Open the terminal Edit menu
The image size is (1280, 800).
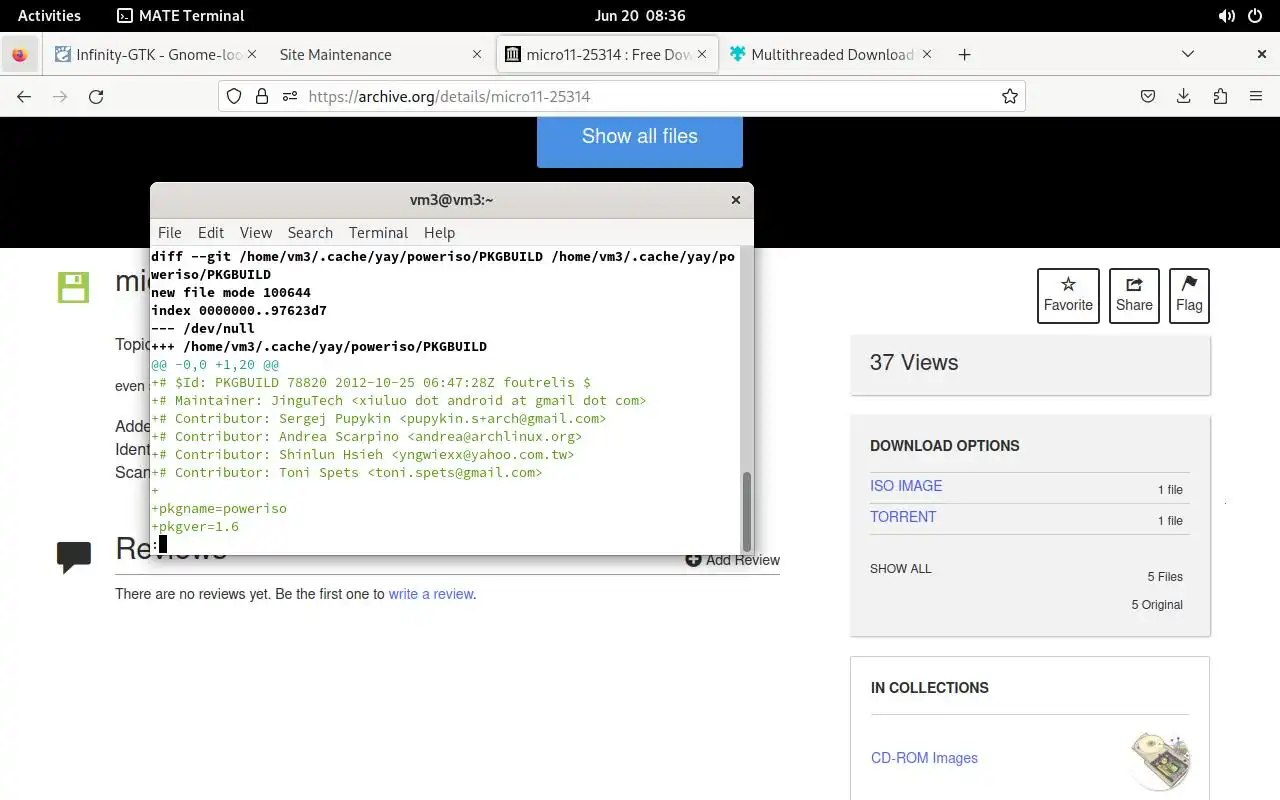211,232
